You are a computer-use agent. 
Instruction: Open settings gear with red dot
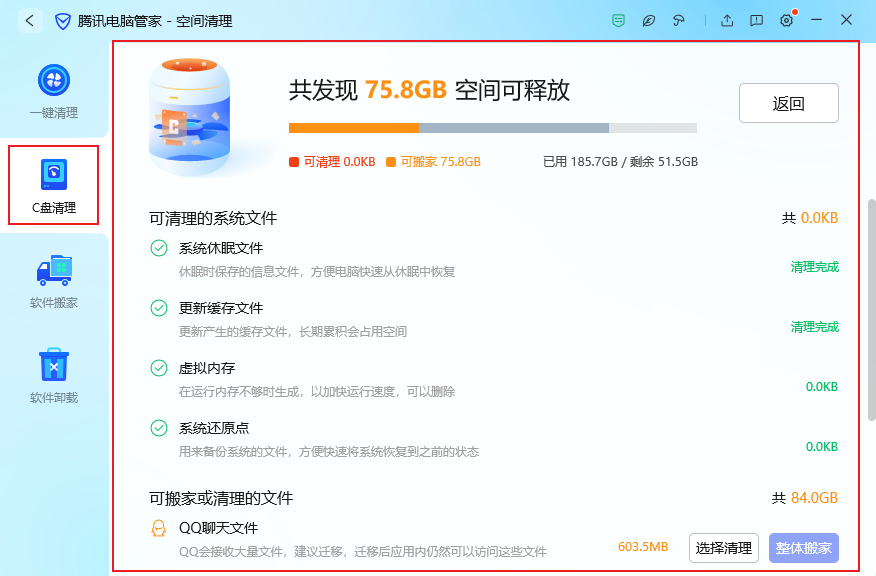click(x=787, y=21)
